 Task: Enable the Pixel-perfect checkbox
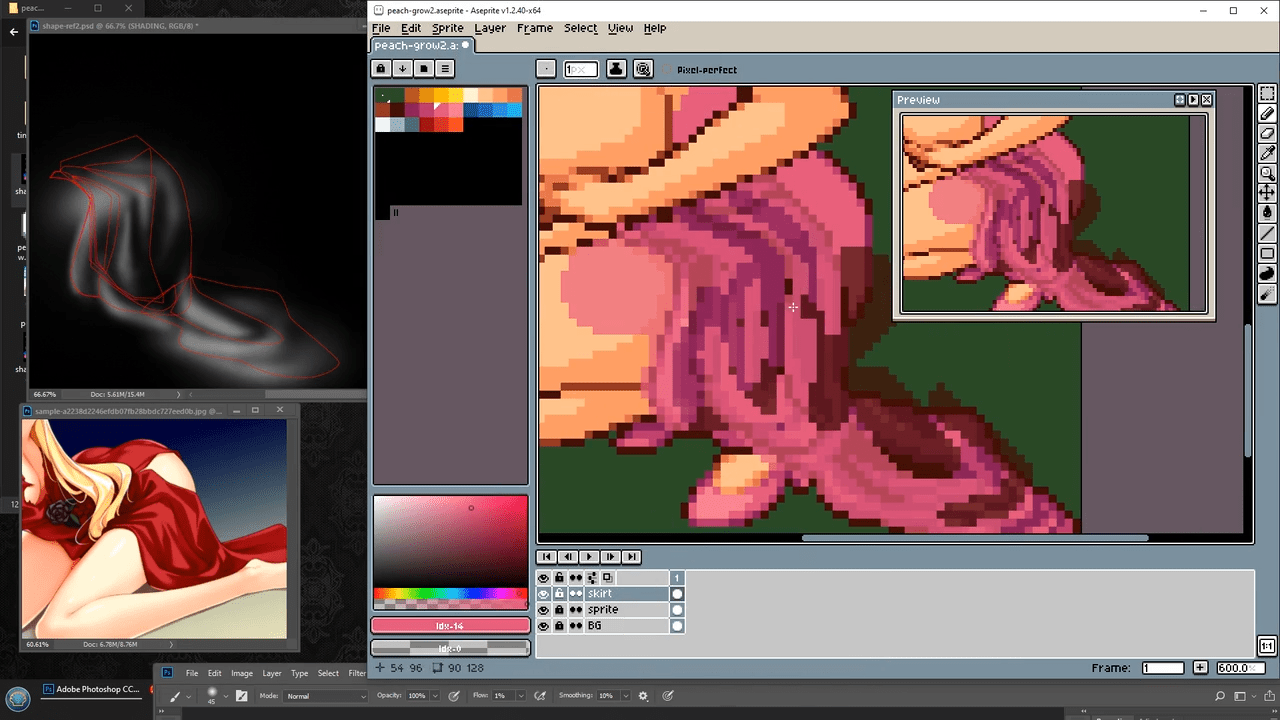668,70
